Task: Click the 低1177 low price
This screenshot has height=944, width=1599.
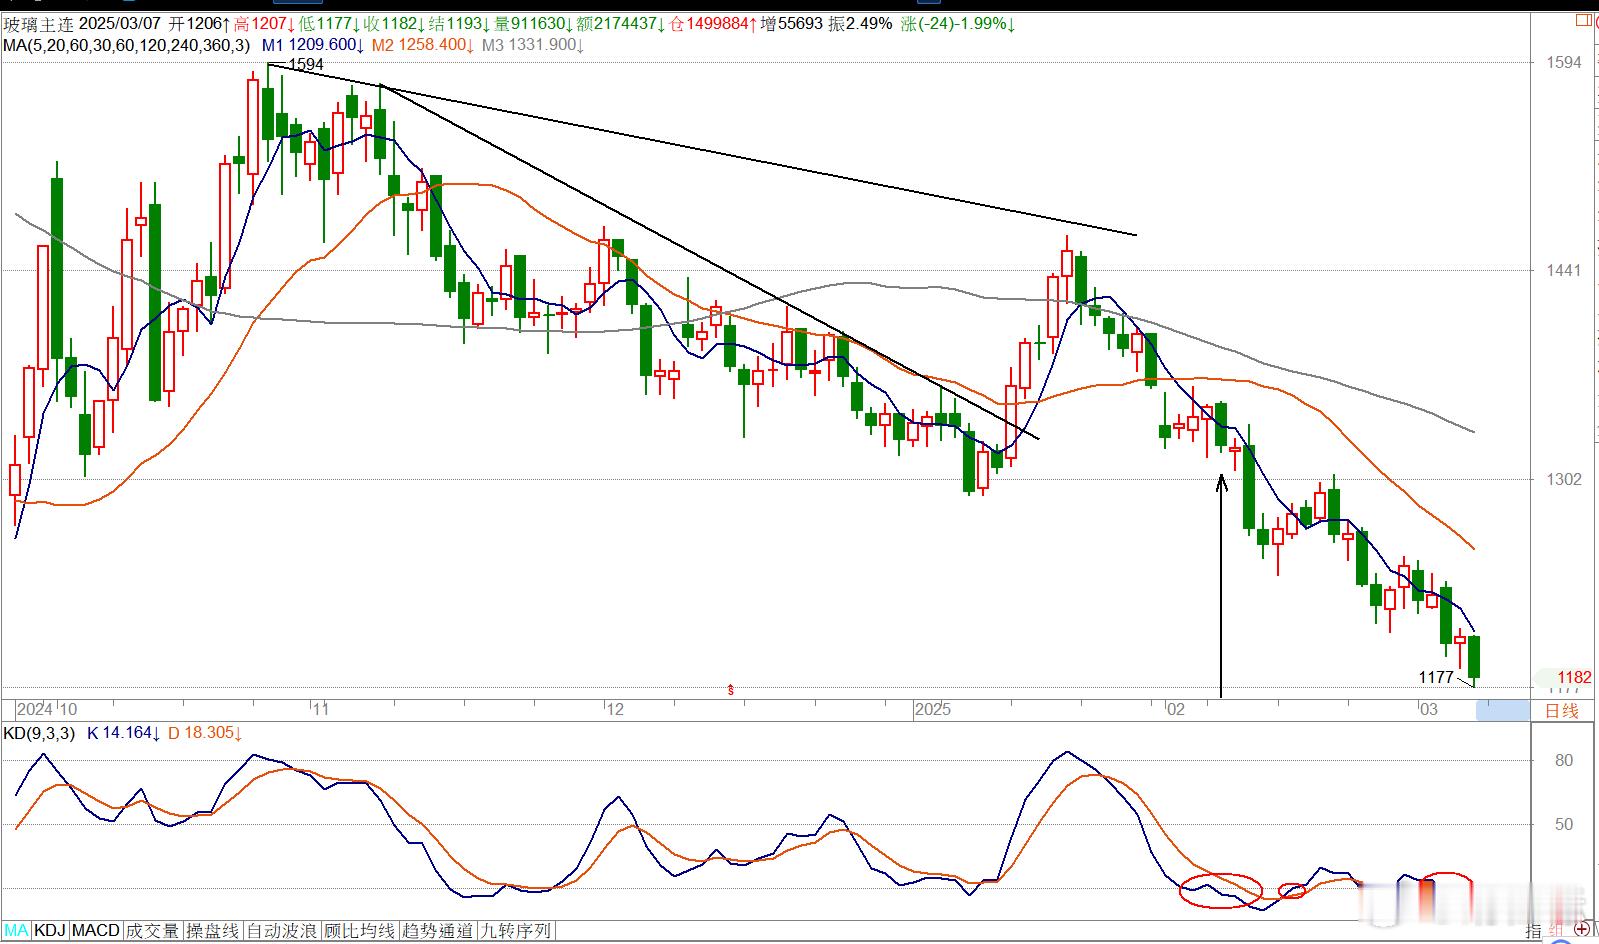Action: click(330, 24)
